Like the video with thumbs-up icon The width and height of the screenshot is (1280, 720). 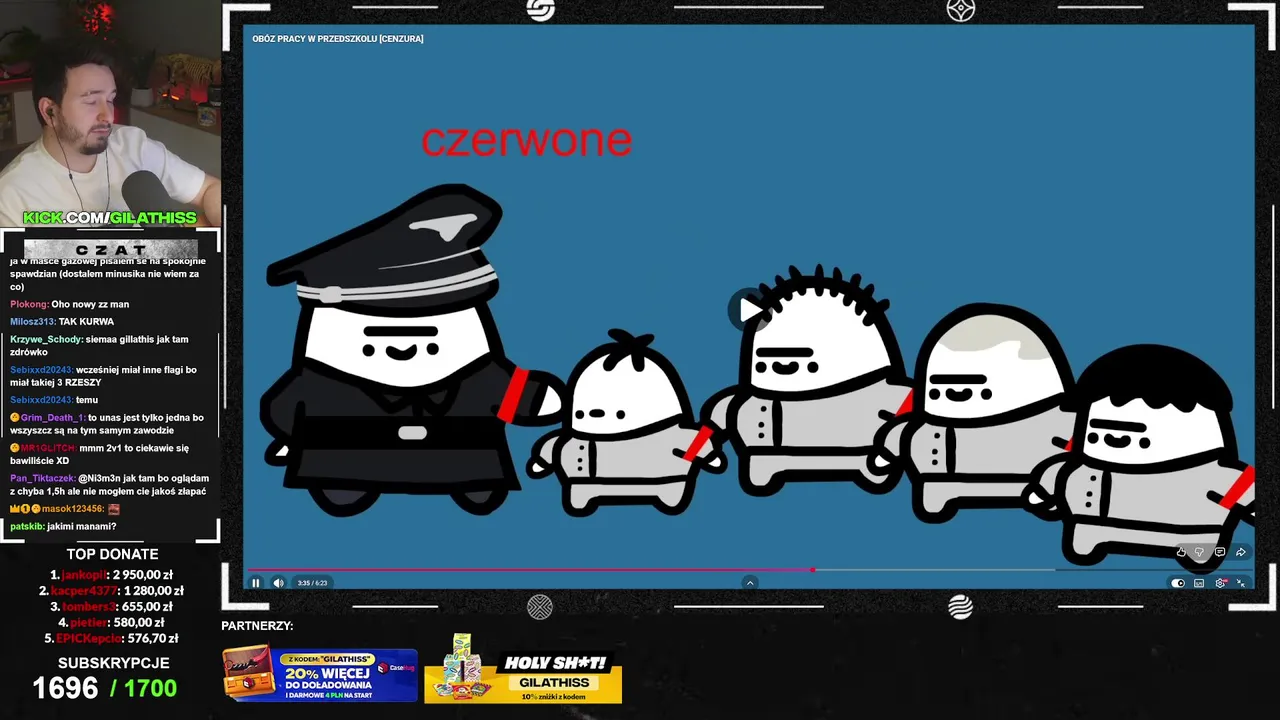(1181, 552)
